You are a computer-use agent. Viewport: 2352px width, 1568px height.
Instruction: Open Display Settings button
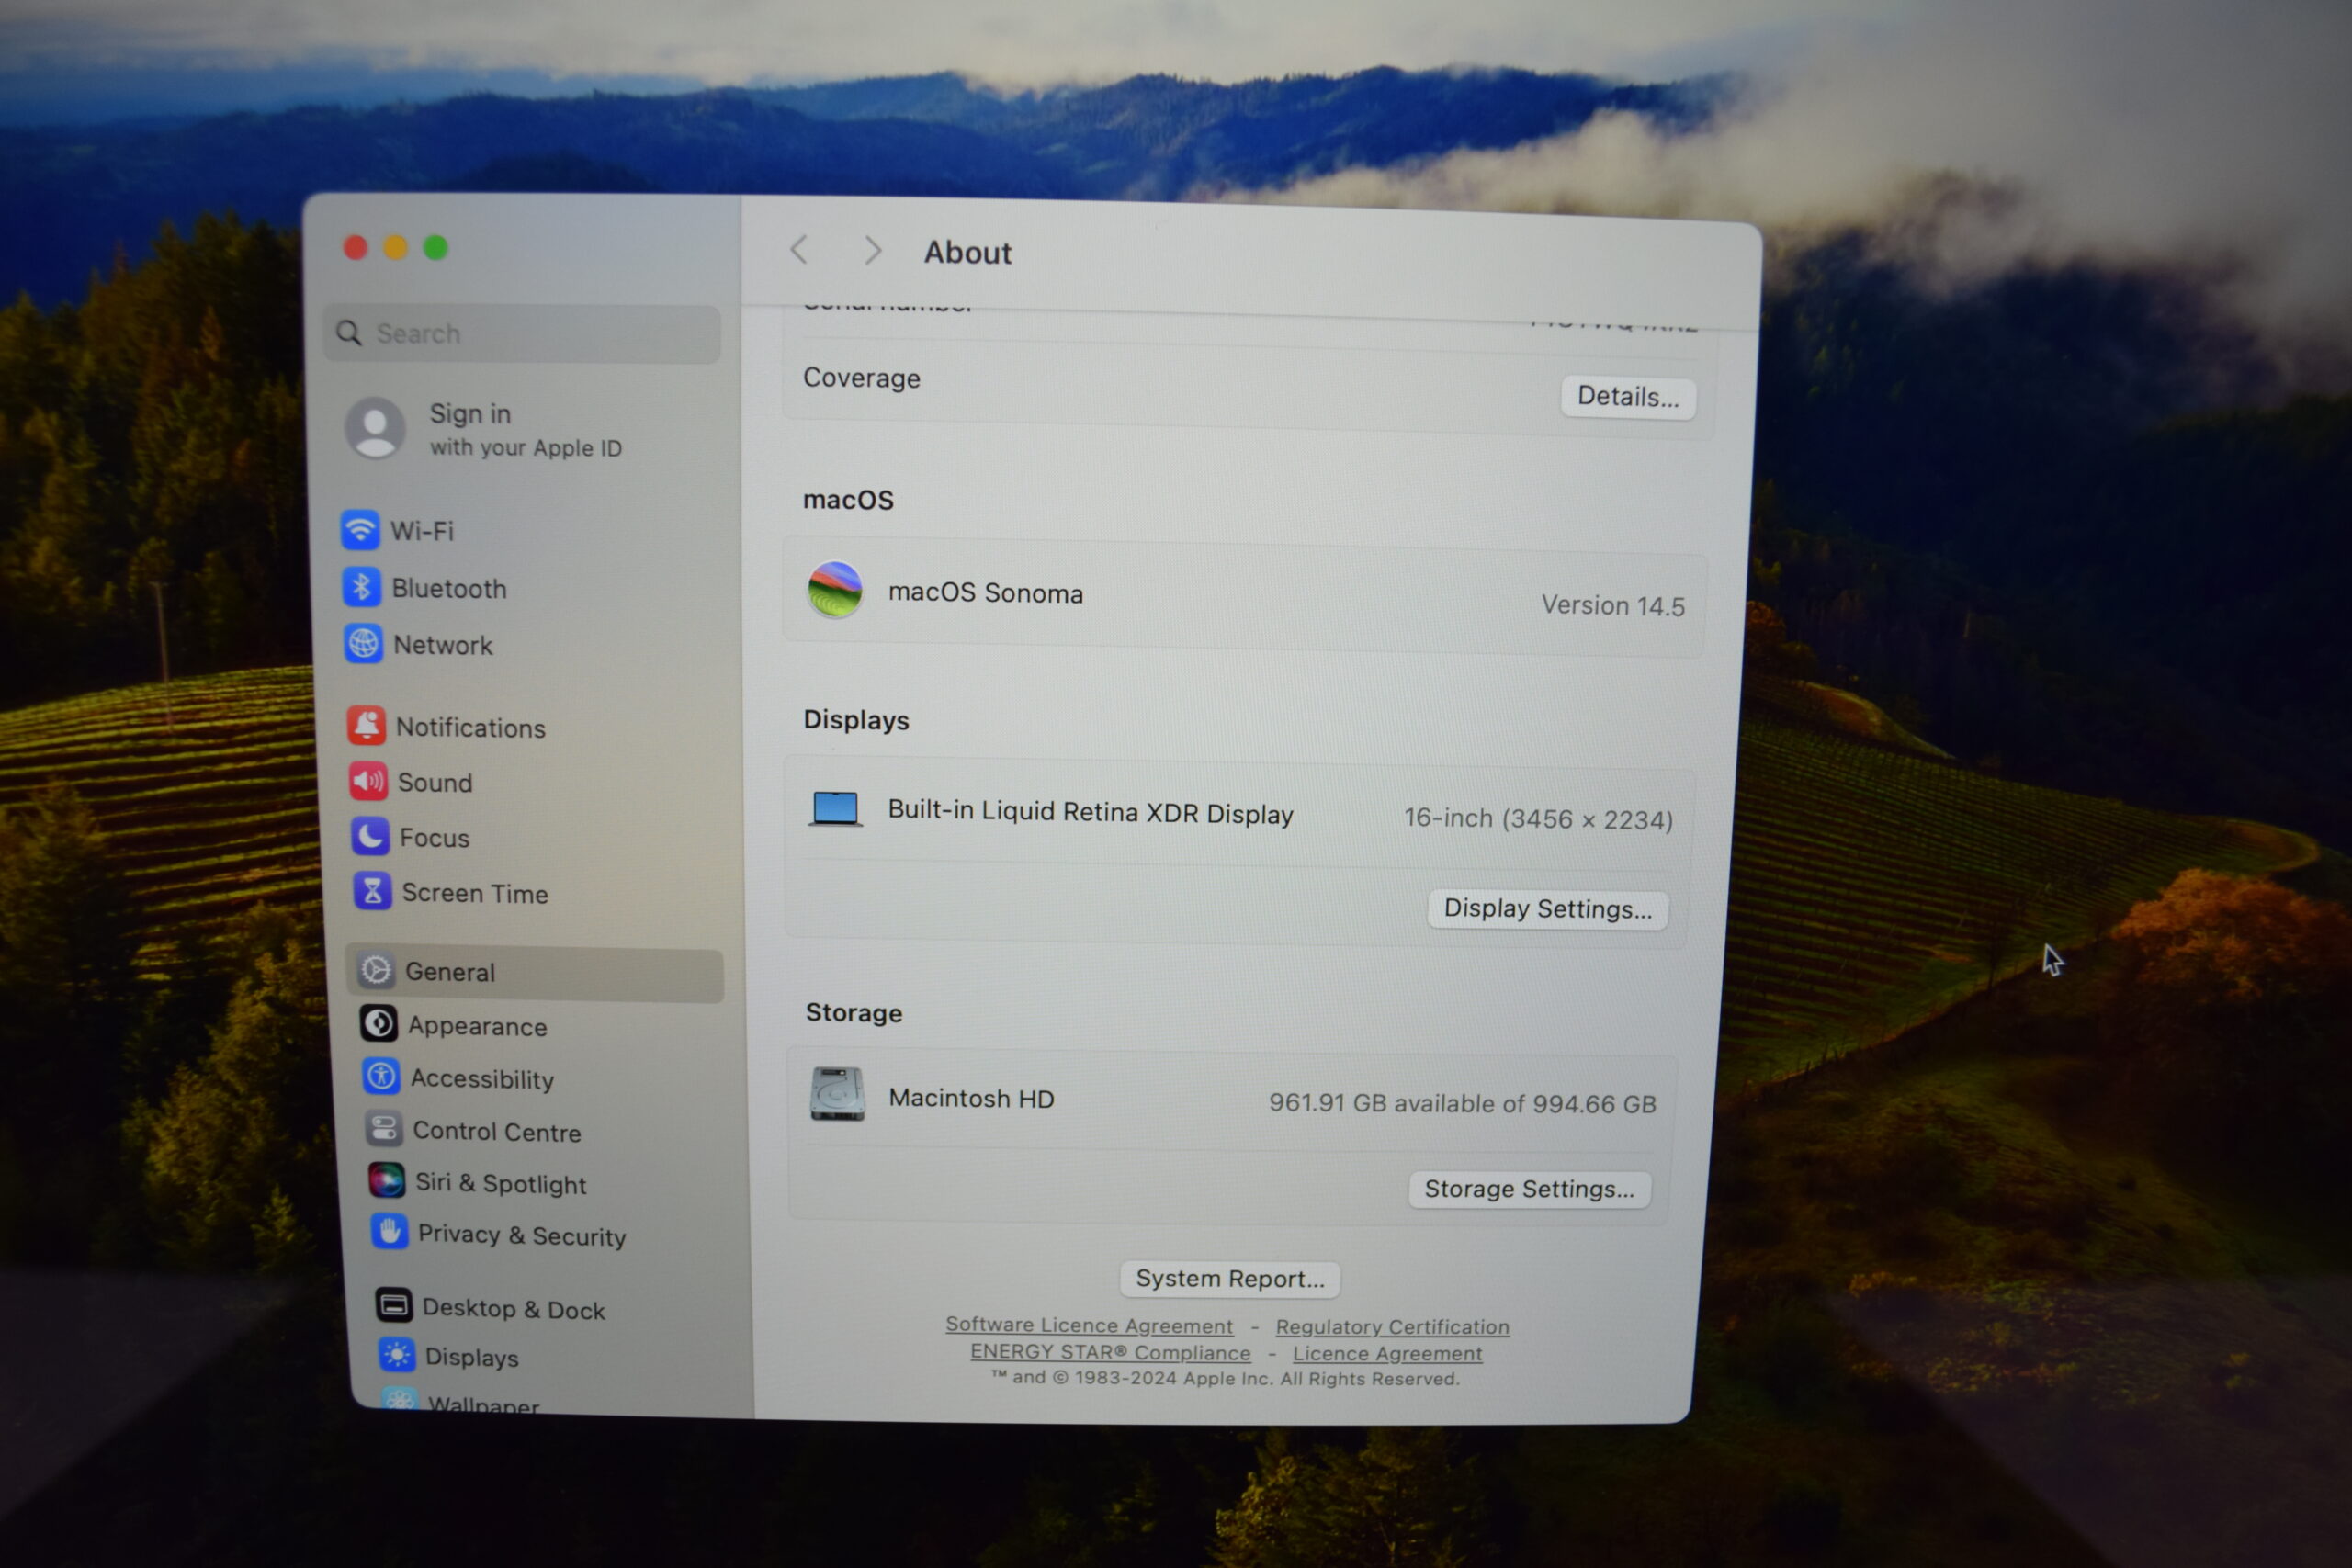[1547, 909]
